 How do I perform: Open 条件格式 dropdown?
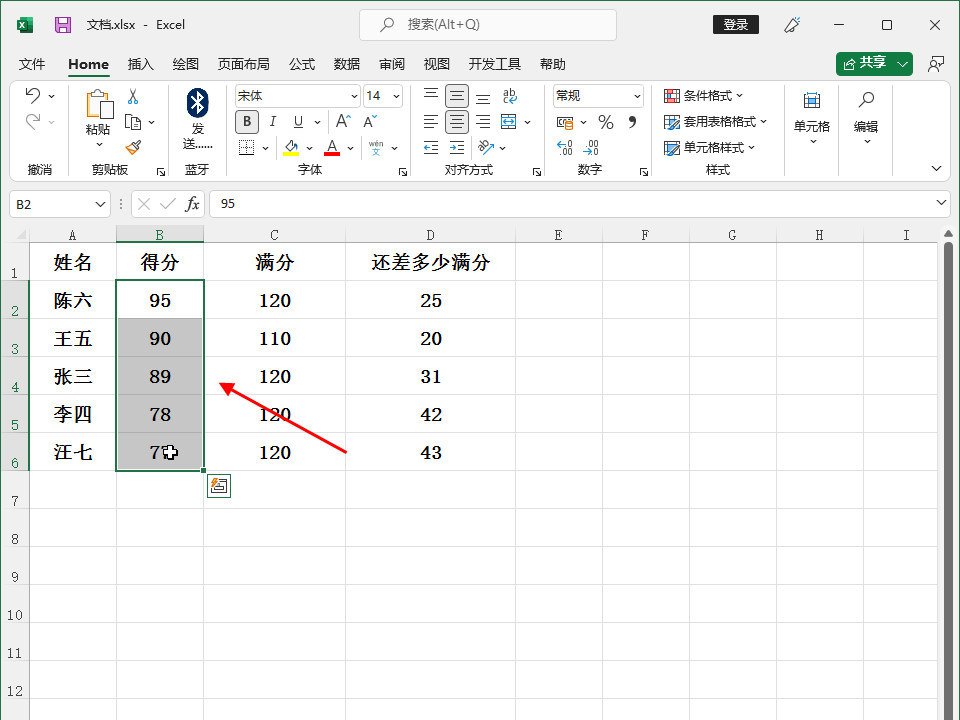click(703, 96)
